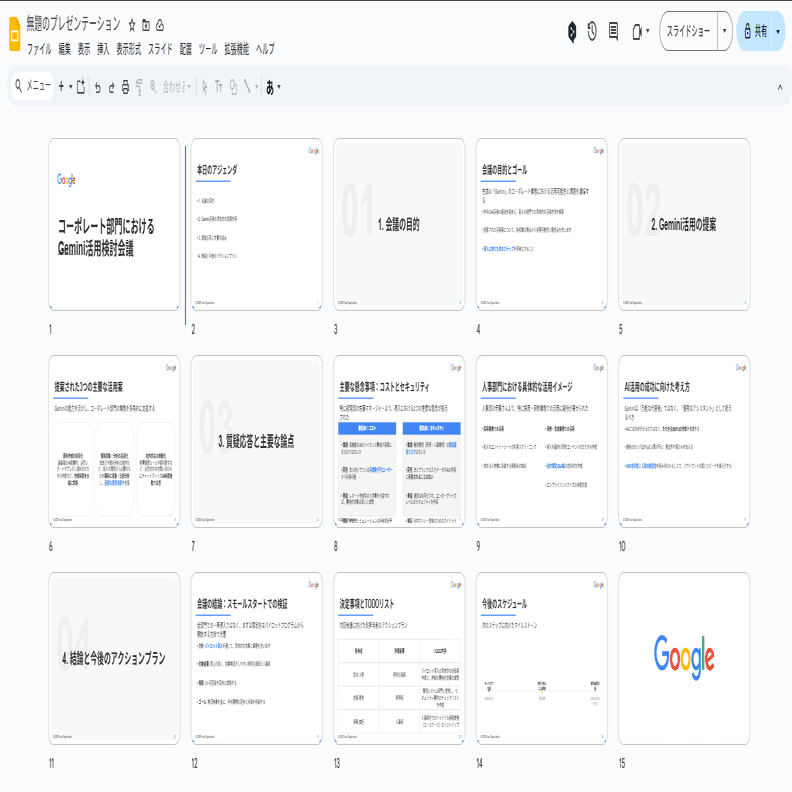This screenshot has height=792, width=792.
Task: Open the 共有 share options dropdown arrow
Action: [778, 31]
